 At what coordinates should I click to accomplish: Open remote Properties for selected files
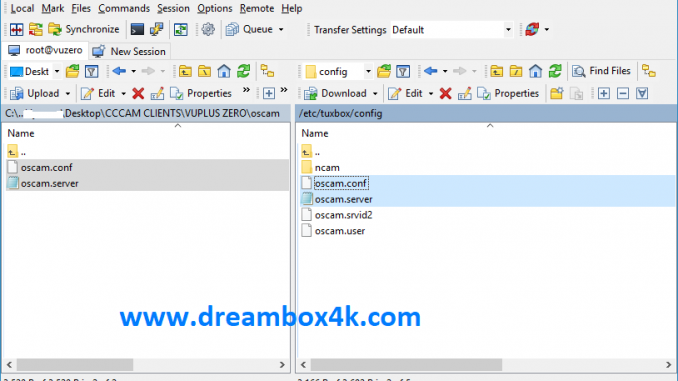point(508,93)
